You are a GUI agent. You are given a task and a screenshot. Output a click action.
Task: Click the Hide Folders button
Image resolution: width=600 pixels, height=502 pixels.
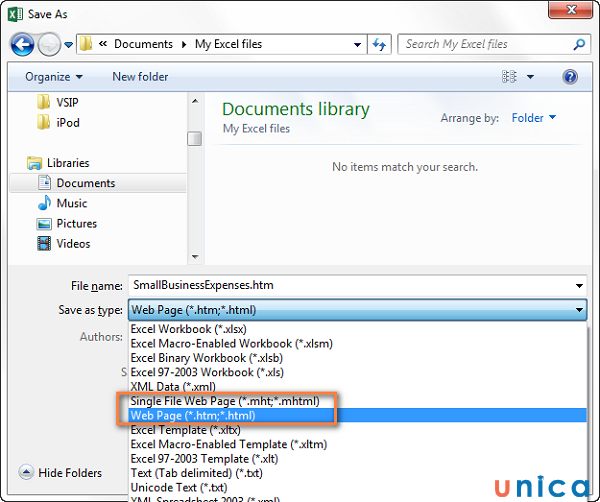[60, 473]
